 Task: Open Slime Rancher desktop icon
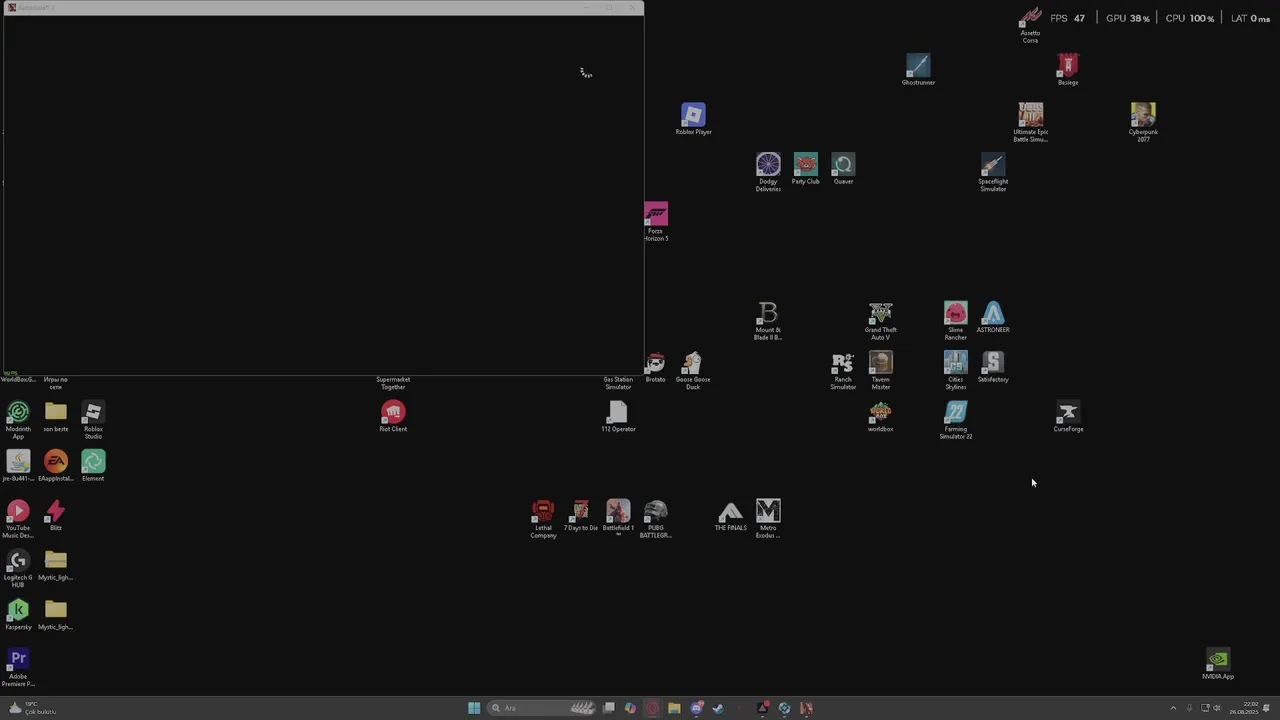click(x=956, y=321)
